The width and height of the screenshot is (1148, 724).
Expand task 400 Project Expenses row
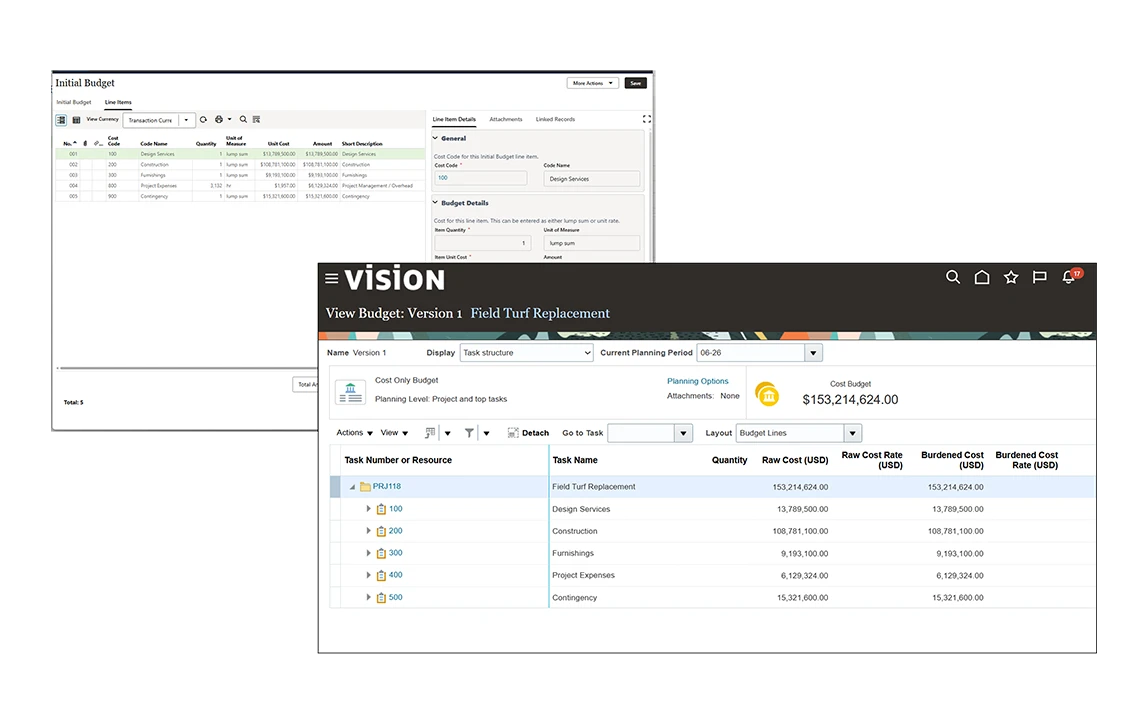[x=368, y=575]
